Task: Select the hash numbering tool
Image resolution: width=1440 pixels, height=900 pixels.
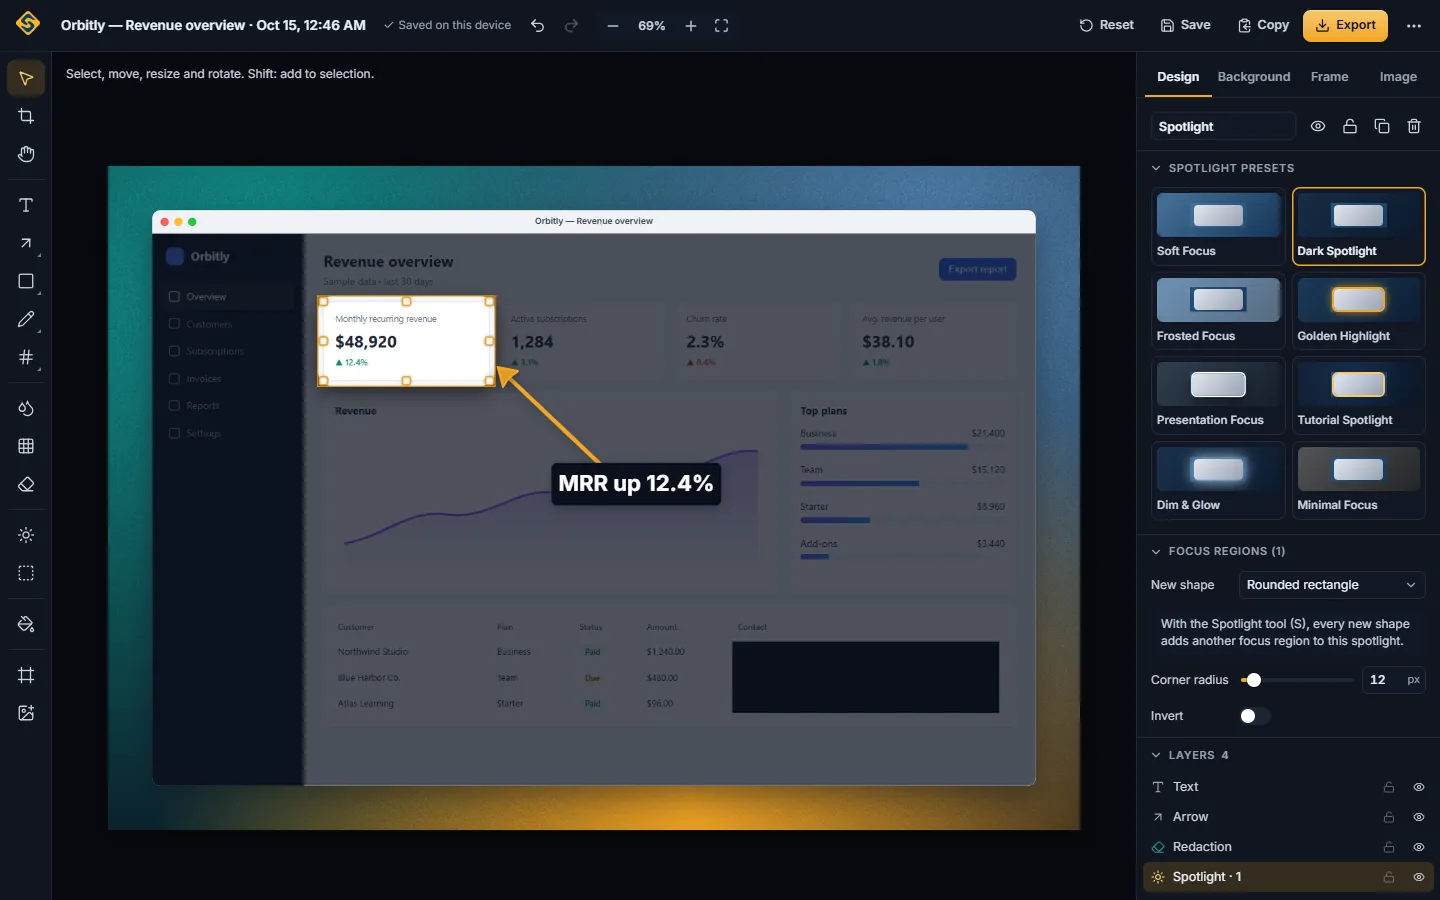Action: tap(26, 357)
